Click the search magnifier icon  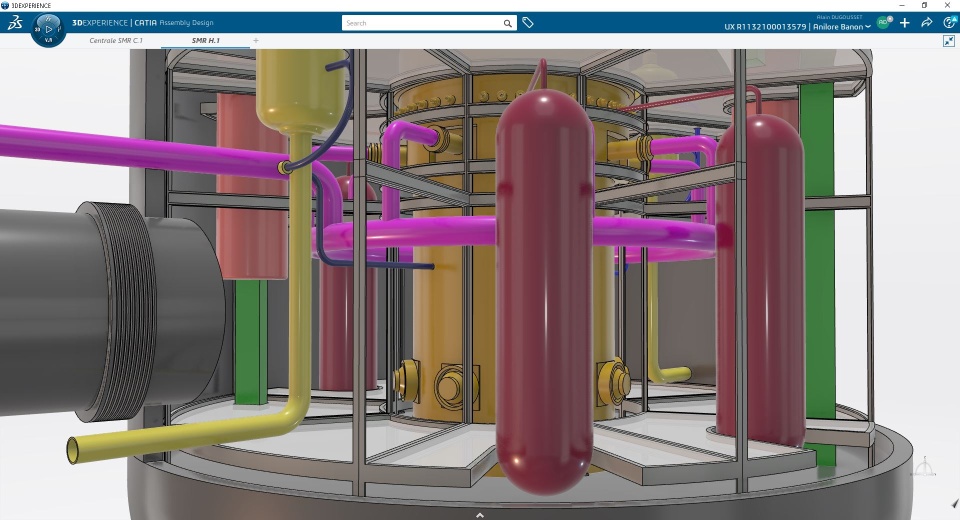(x=508, y=23)
